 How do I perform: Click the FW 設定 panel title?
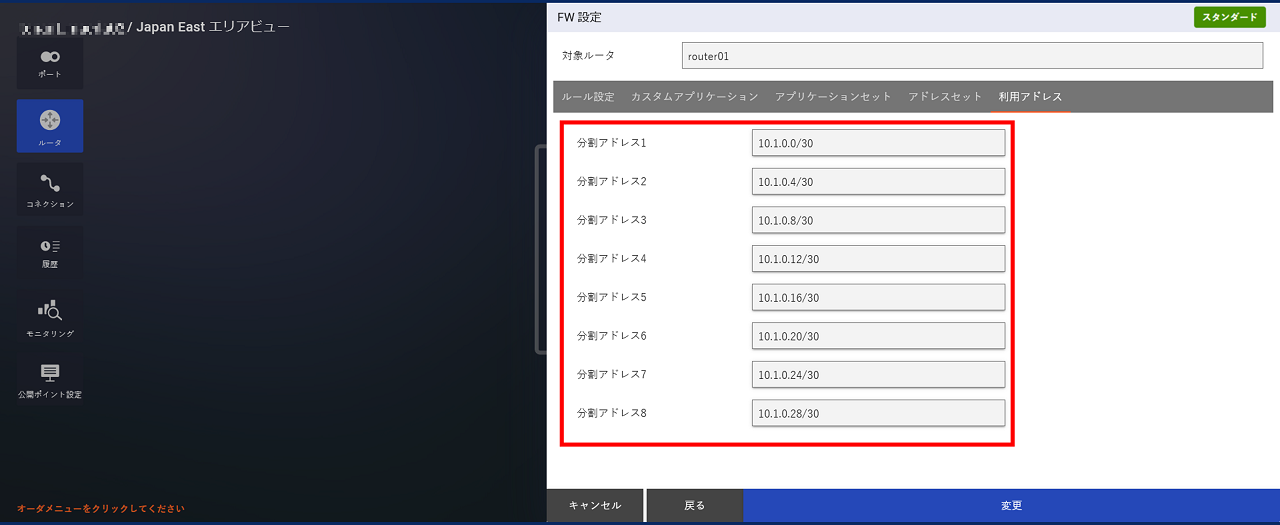coord(580,17)
